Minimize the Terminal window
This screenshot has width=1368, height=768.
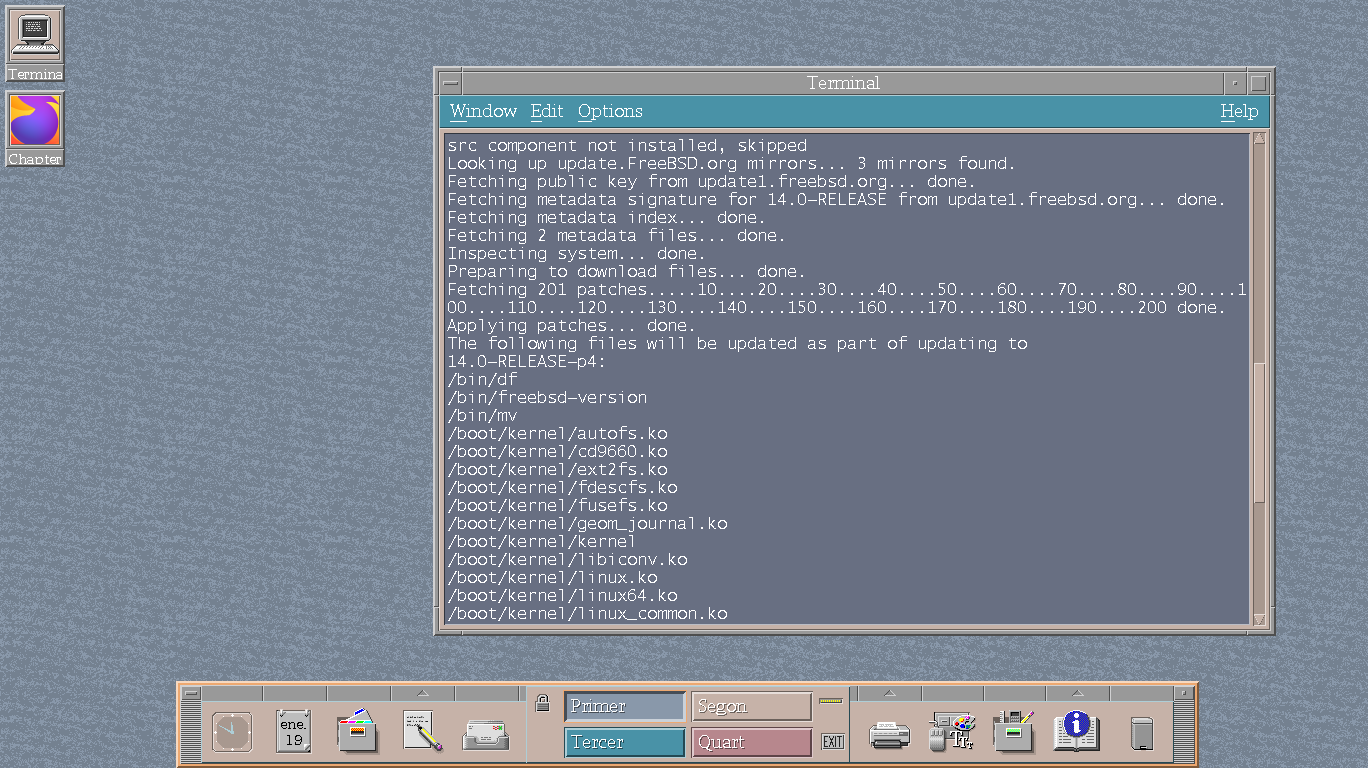click(1236, 84)
